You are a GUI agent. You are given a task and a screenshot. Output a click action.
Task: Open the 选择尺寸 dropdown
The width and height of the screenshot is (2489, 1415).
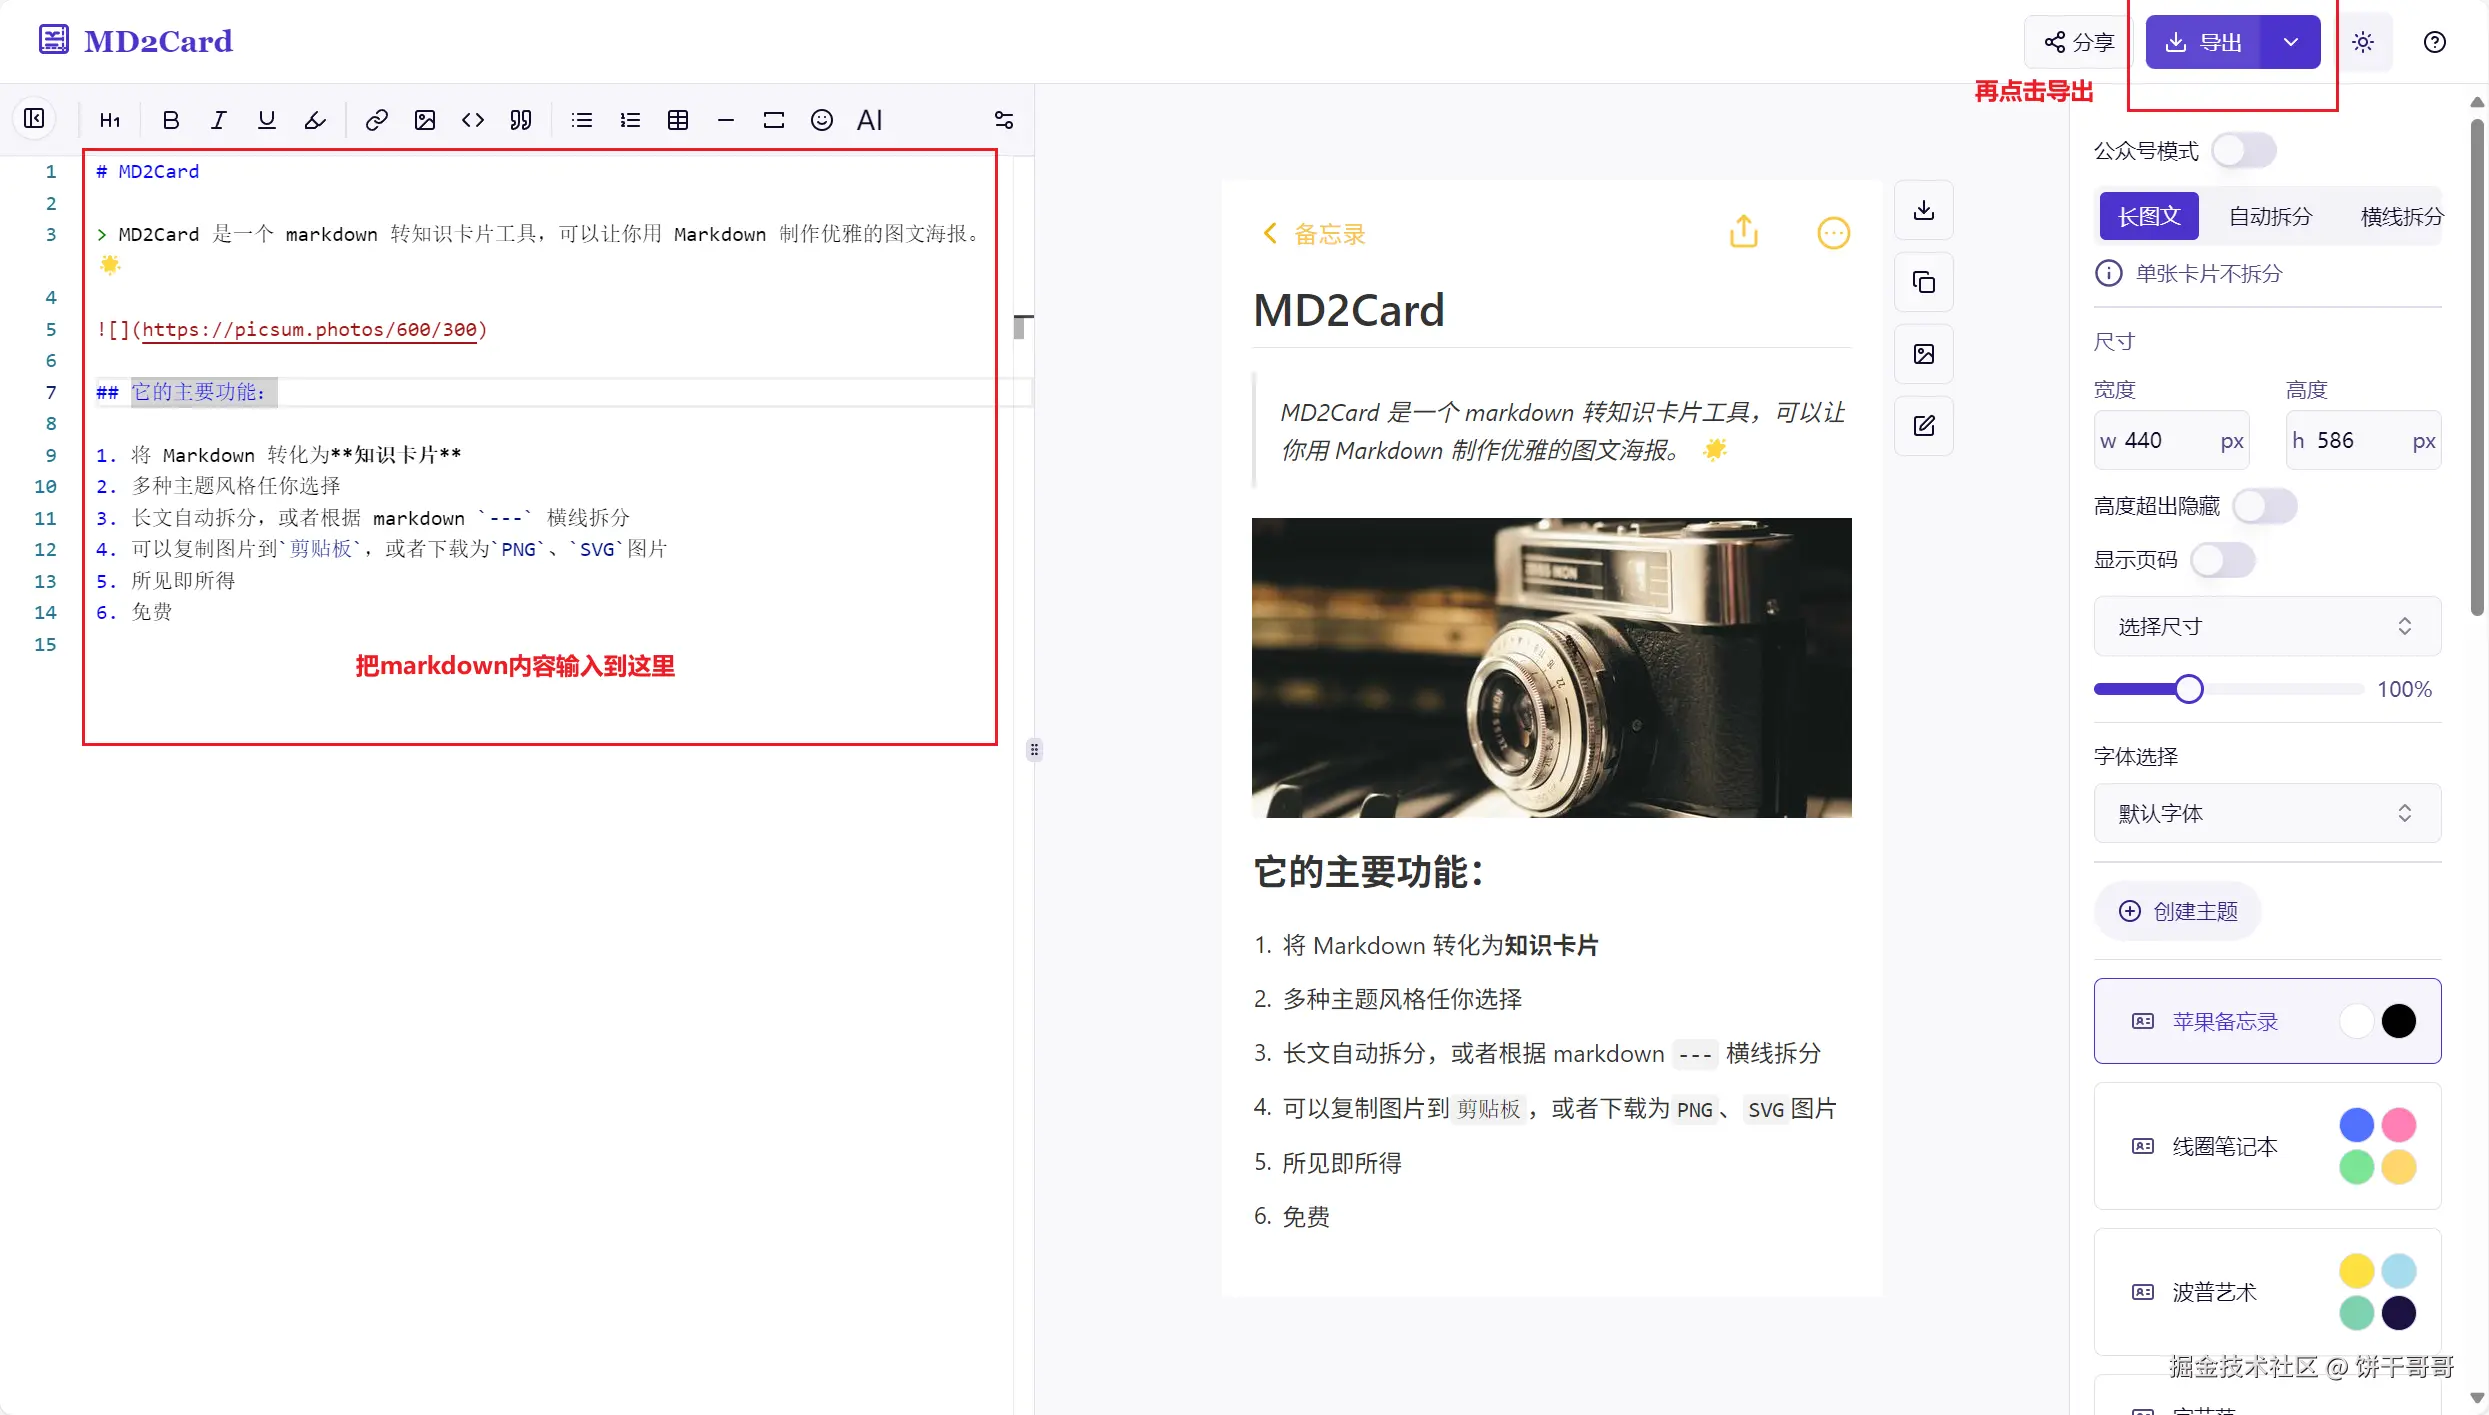[x=2266, y=626]
